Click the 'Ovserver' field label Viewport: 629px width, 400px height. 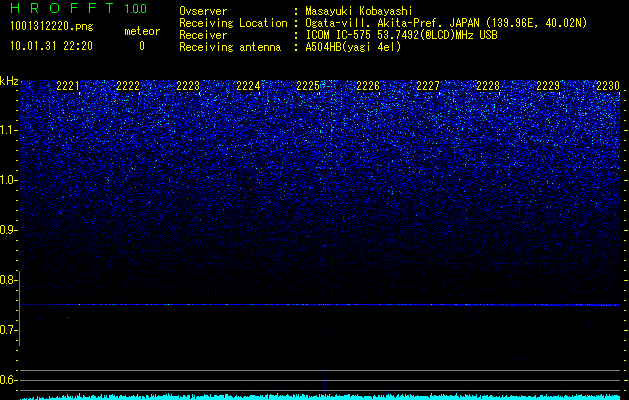(203, 11)
